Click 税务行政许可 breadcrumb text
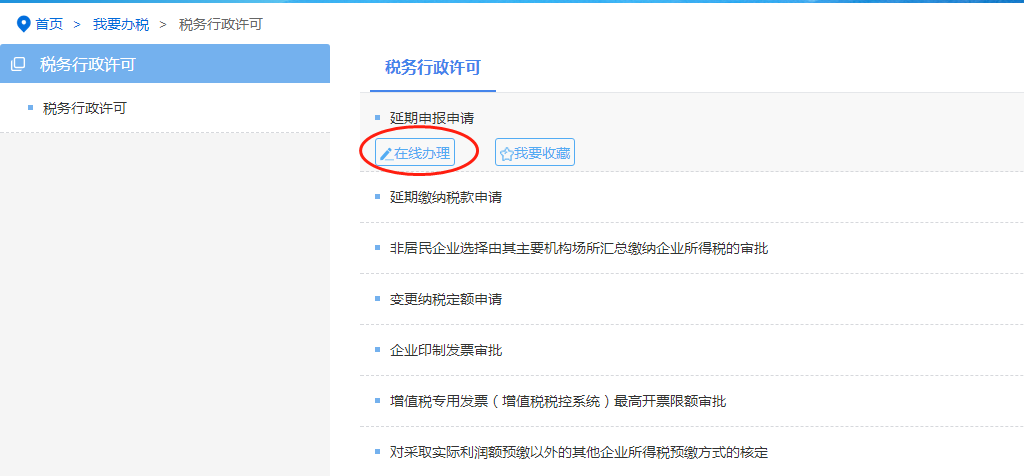This screenshot has width=1024, height=476. [221, 25]
